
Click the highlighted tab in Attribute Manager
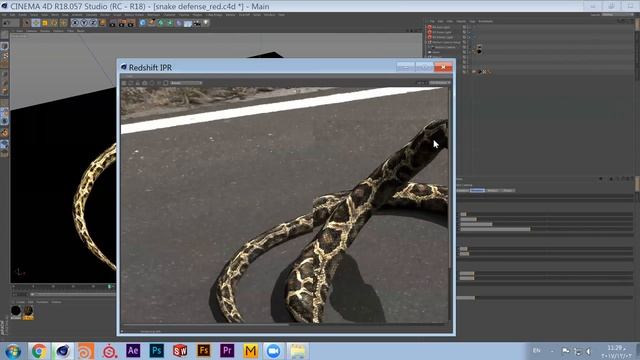[x=477, y=190]
